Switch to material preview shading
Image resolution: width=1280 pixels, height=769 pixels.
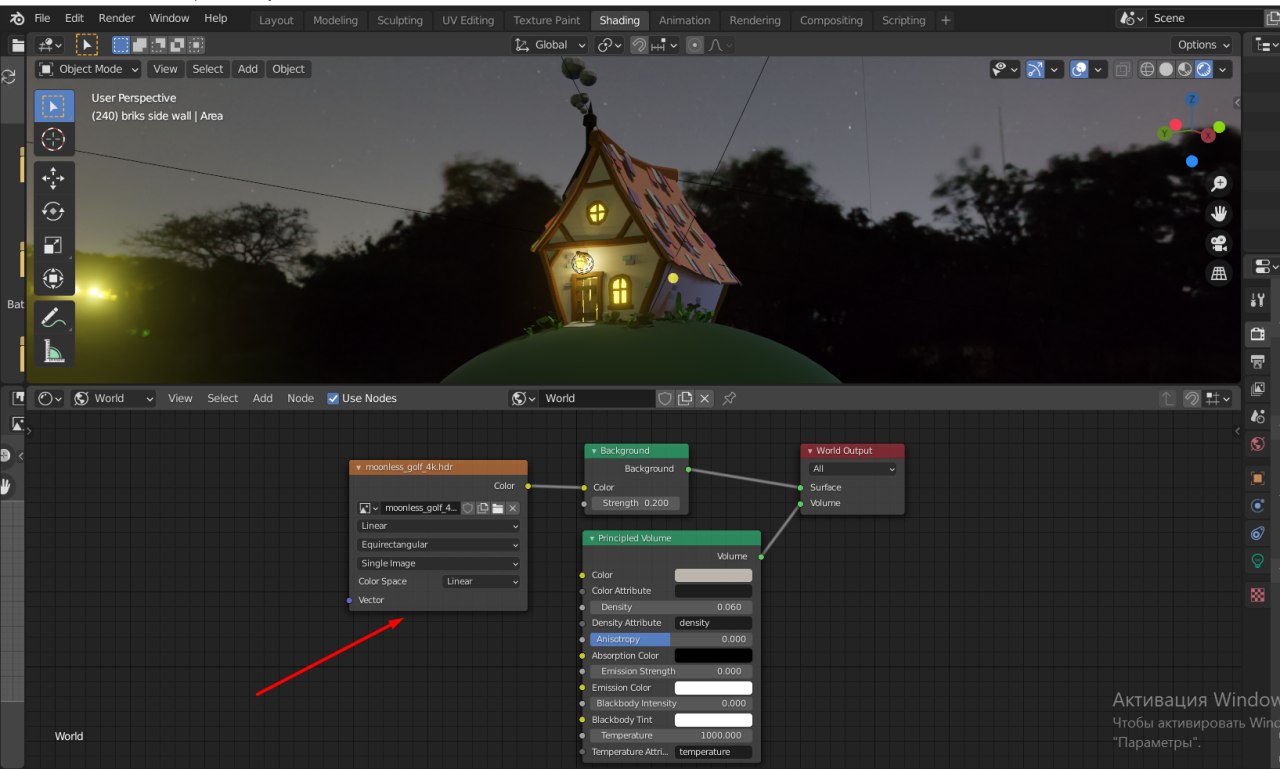[x=1185, y=70]
